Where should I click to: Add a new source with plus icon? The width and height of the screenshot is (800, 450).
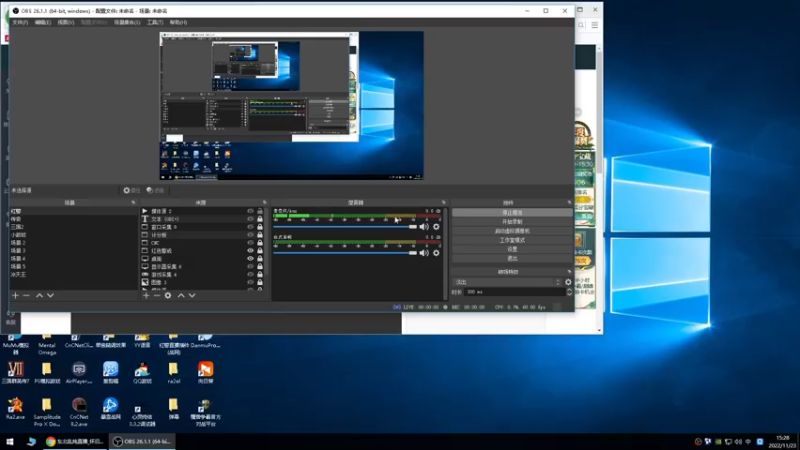click(146, 295)
